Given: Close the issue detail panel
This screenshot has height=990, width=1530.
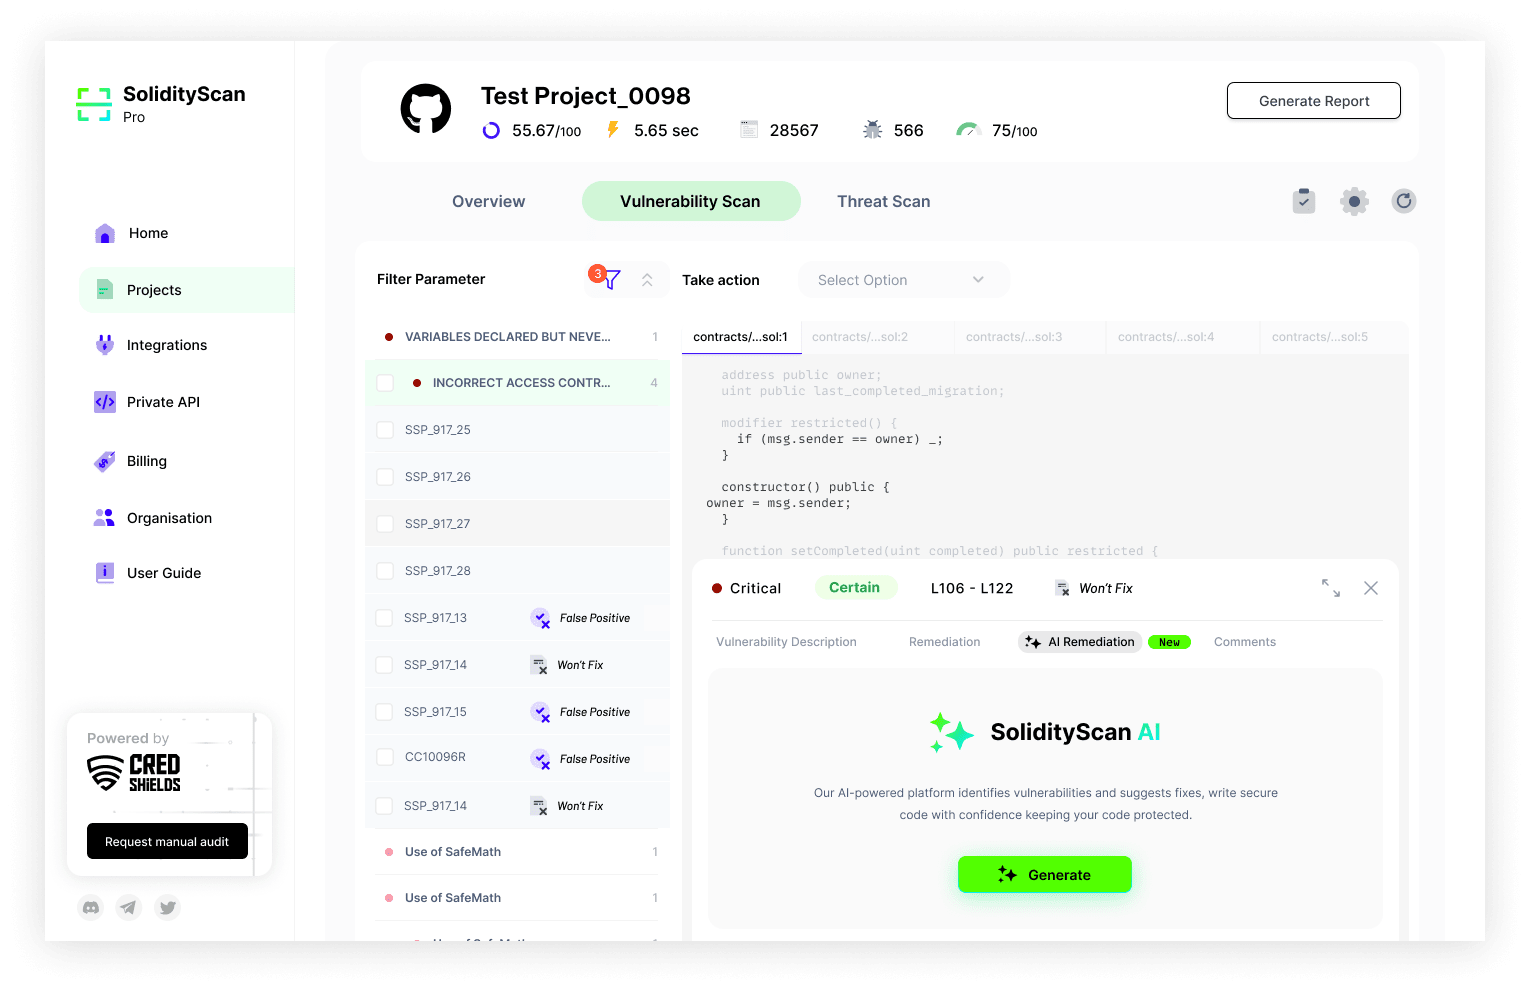Looking at the screenshot, I should pyautogui.click(x=1371, y=588).
